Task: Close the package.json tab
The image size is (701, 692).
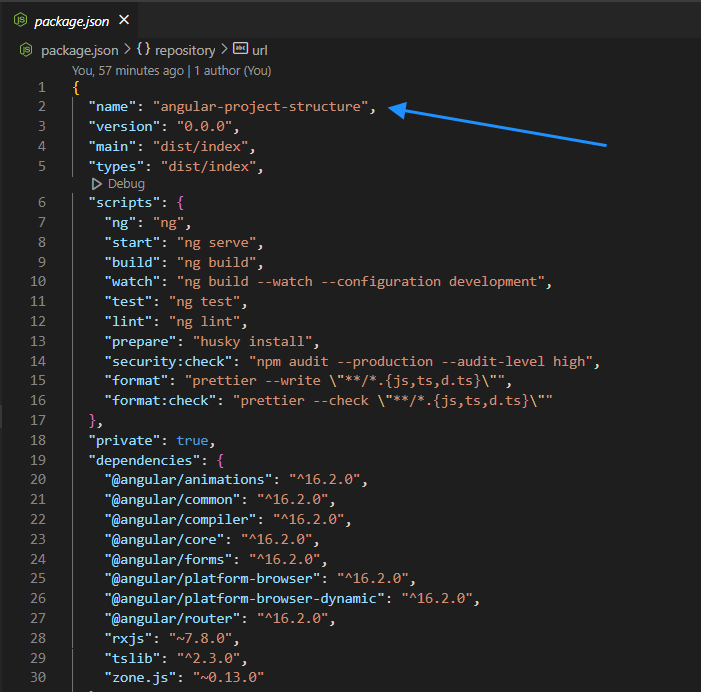Action: [124, 20]
